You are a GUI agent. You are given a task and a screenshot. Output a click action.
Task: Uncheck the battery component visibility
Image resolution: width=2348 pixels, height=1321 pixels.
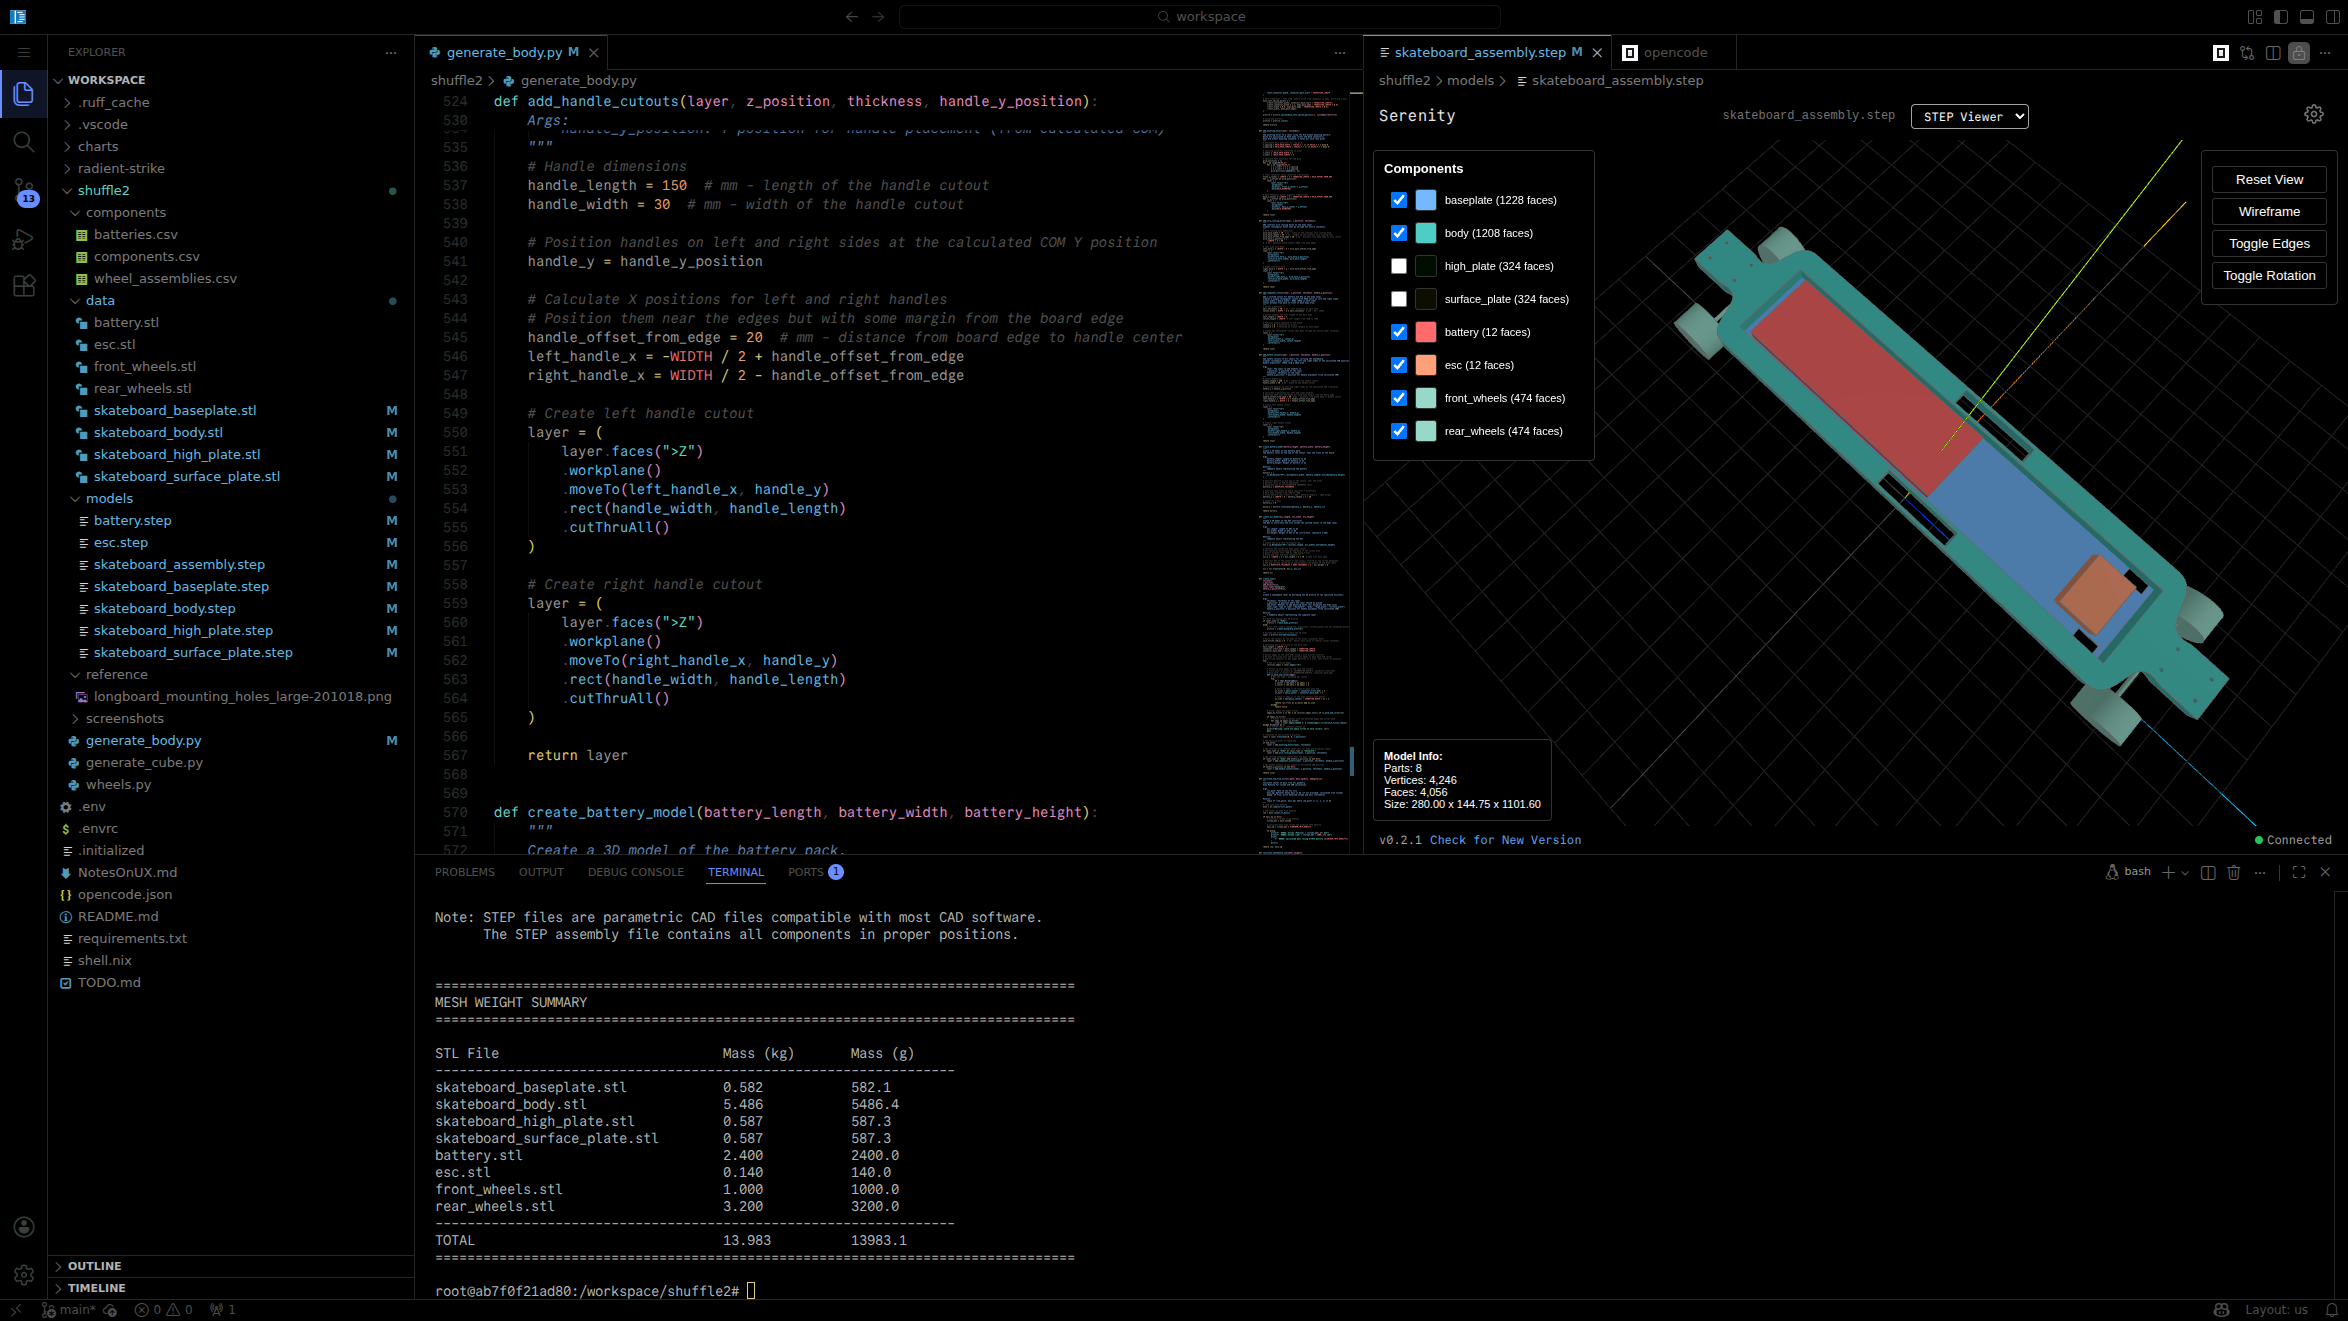click(x=1399, y=331)
